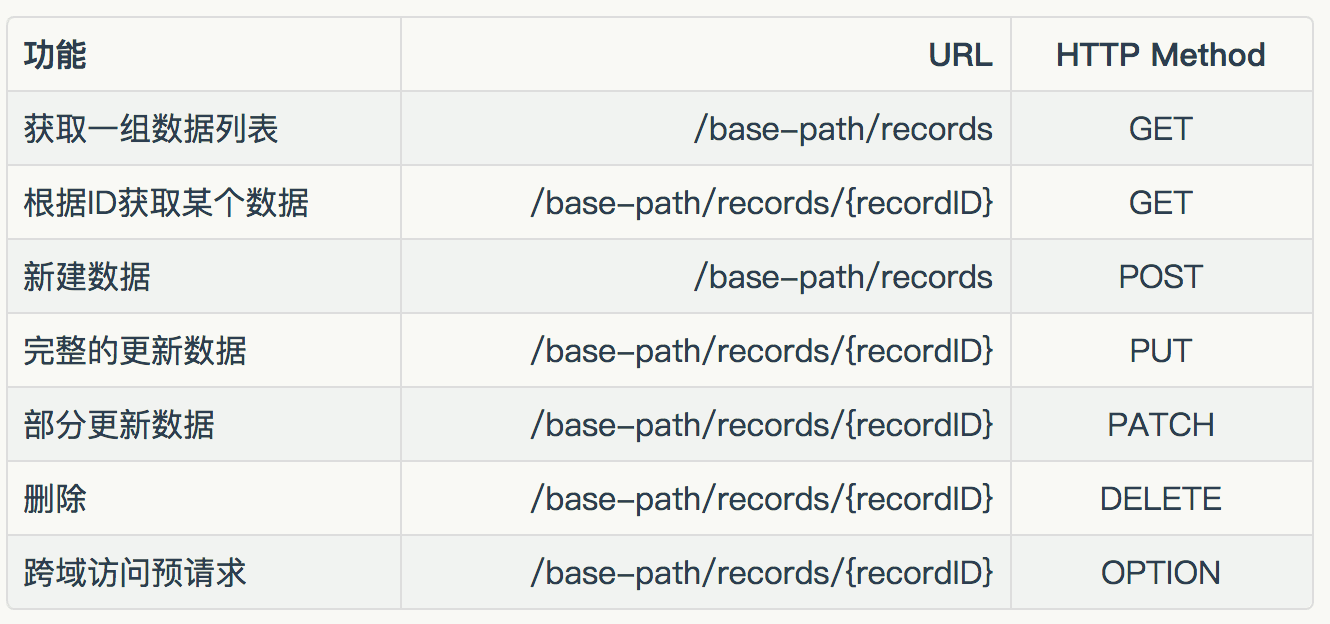Select the DELETE method cell

(1161, 499)
